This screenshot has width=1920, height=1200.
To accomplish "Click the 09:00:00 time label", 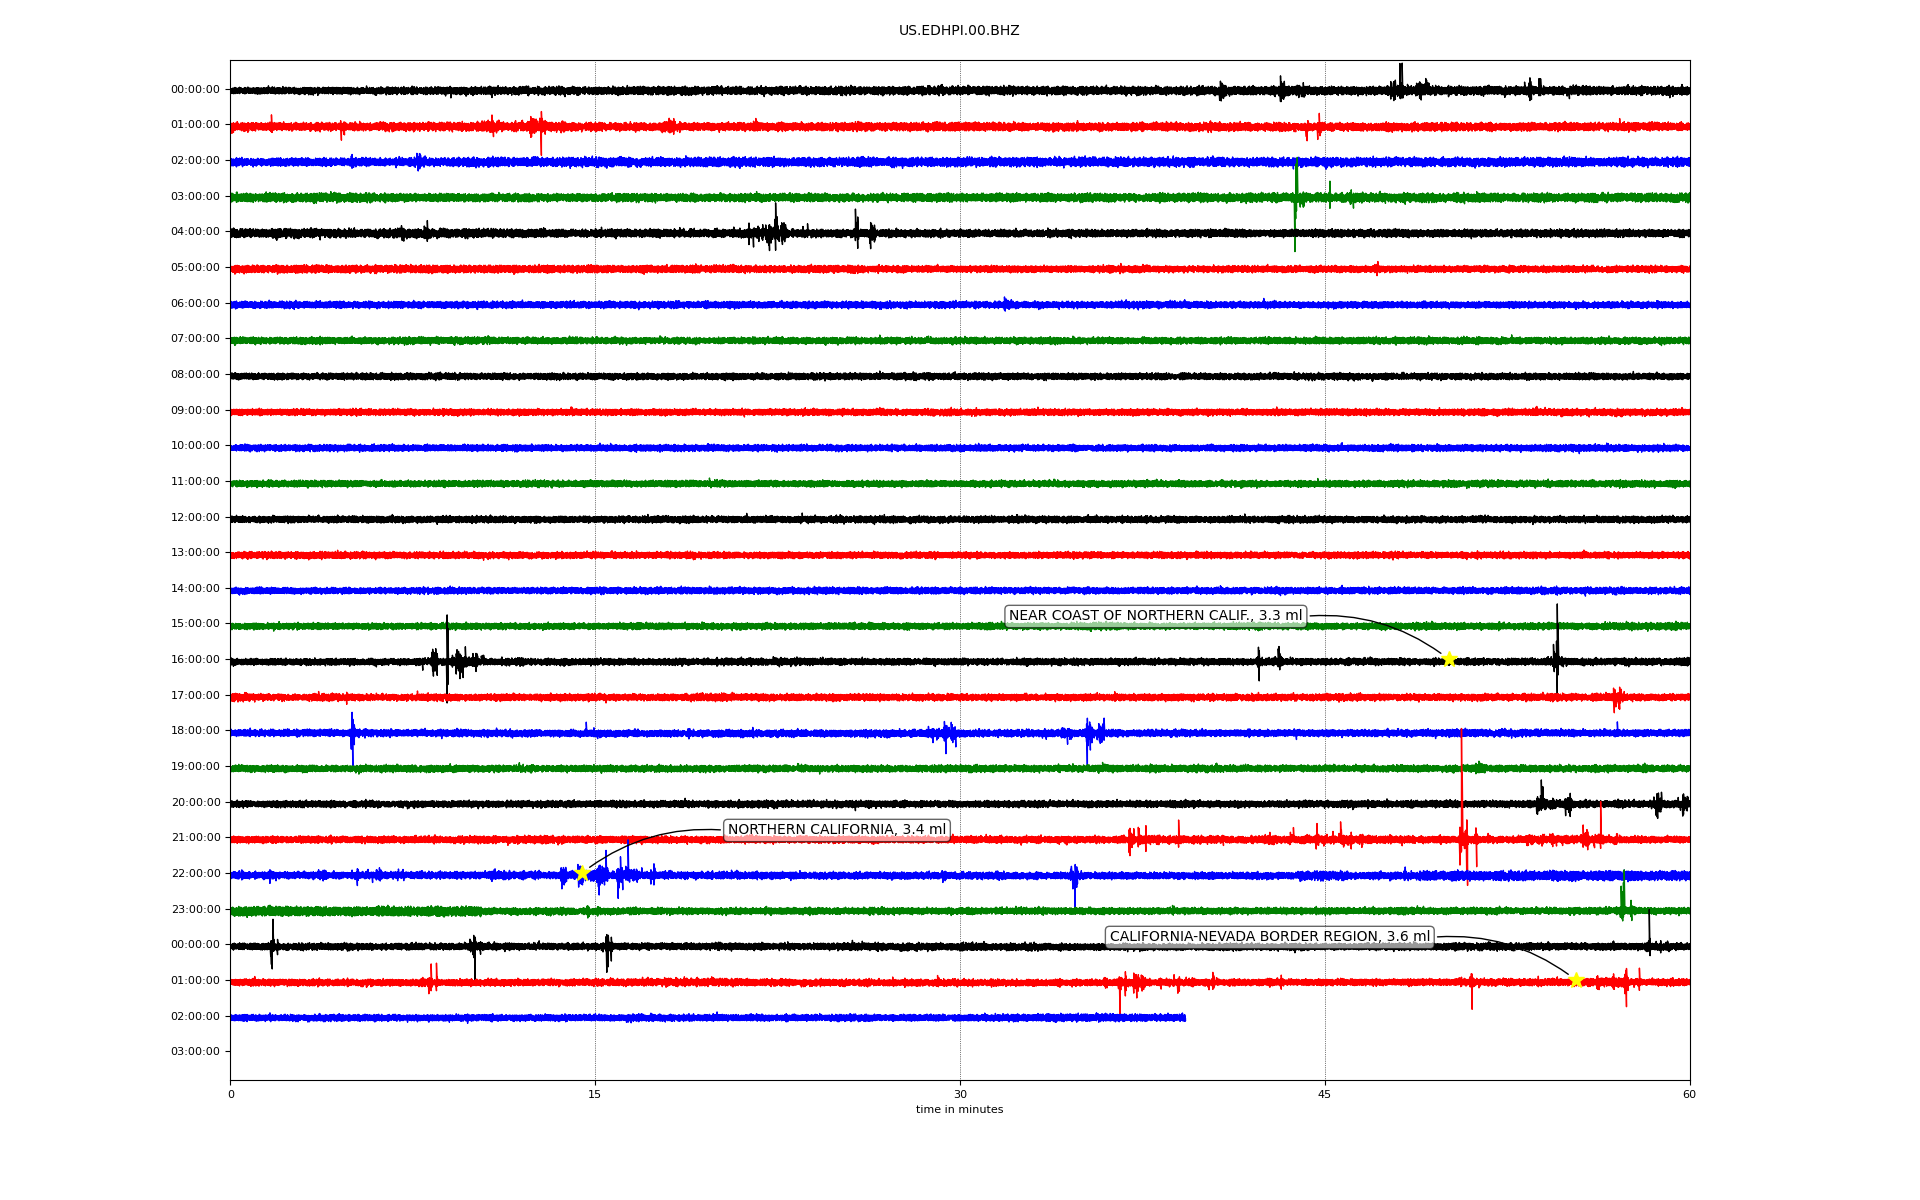I will 195,411.
